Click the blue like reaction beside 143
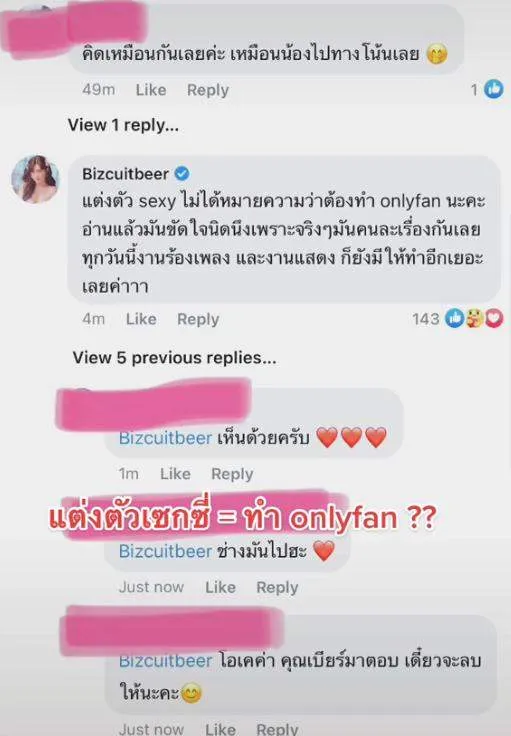This screenshot has width=511, height=736. (454, 318)
